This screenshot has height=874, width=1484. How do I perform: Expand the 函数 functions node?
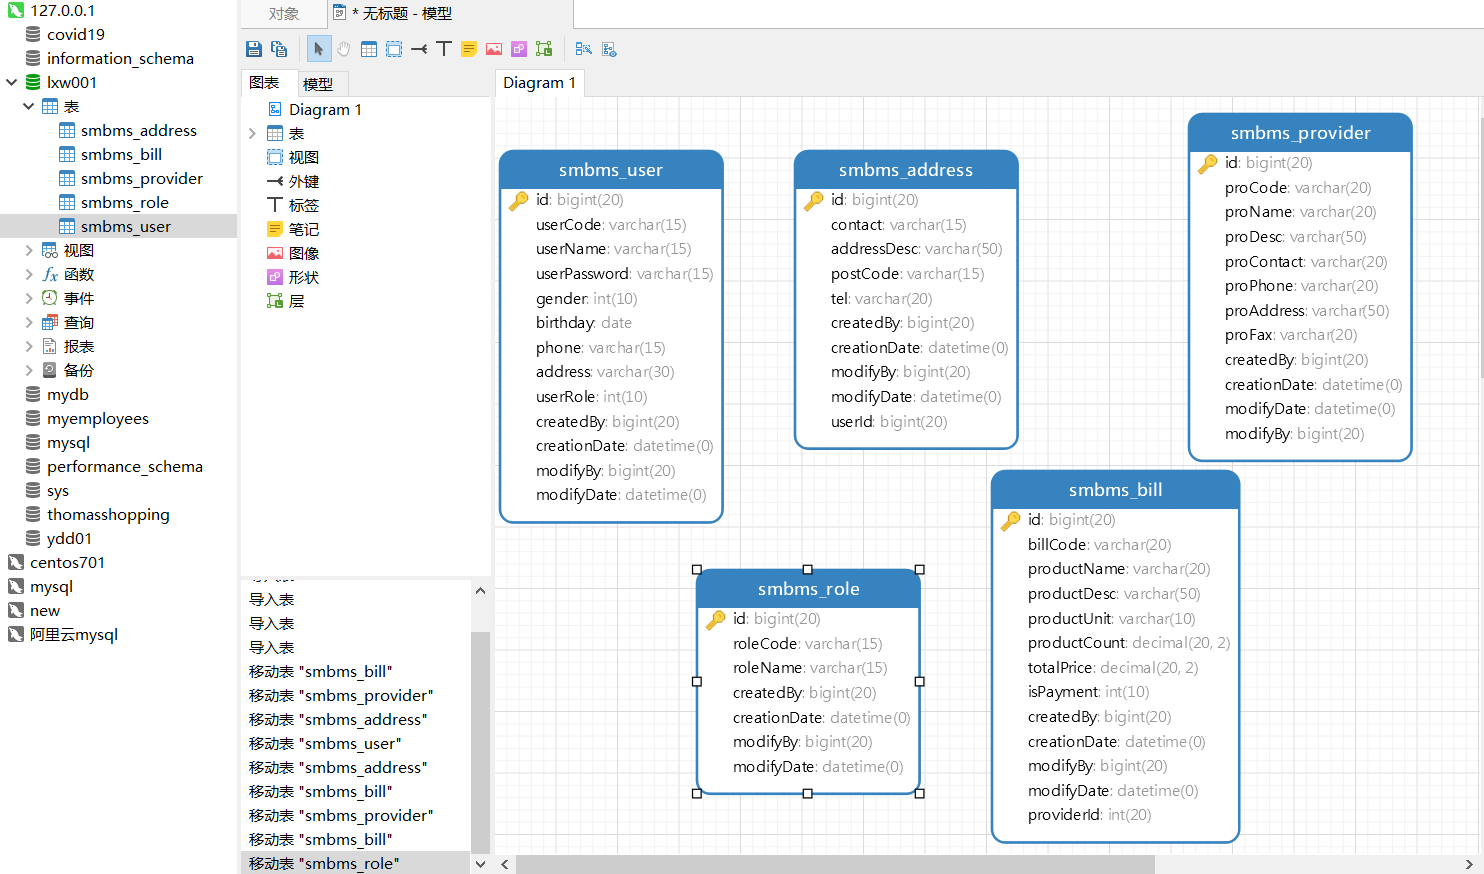(x=29, y=274)
